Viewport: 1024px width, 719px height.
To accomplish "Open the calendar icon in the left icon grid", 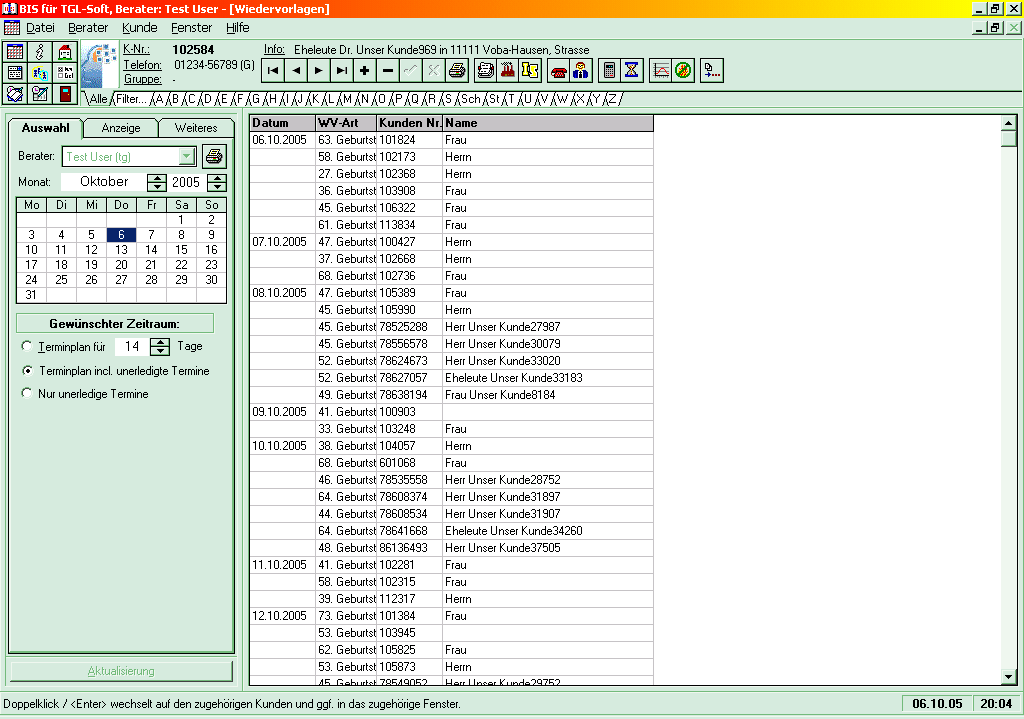I will pos(15,52).
